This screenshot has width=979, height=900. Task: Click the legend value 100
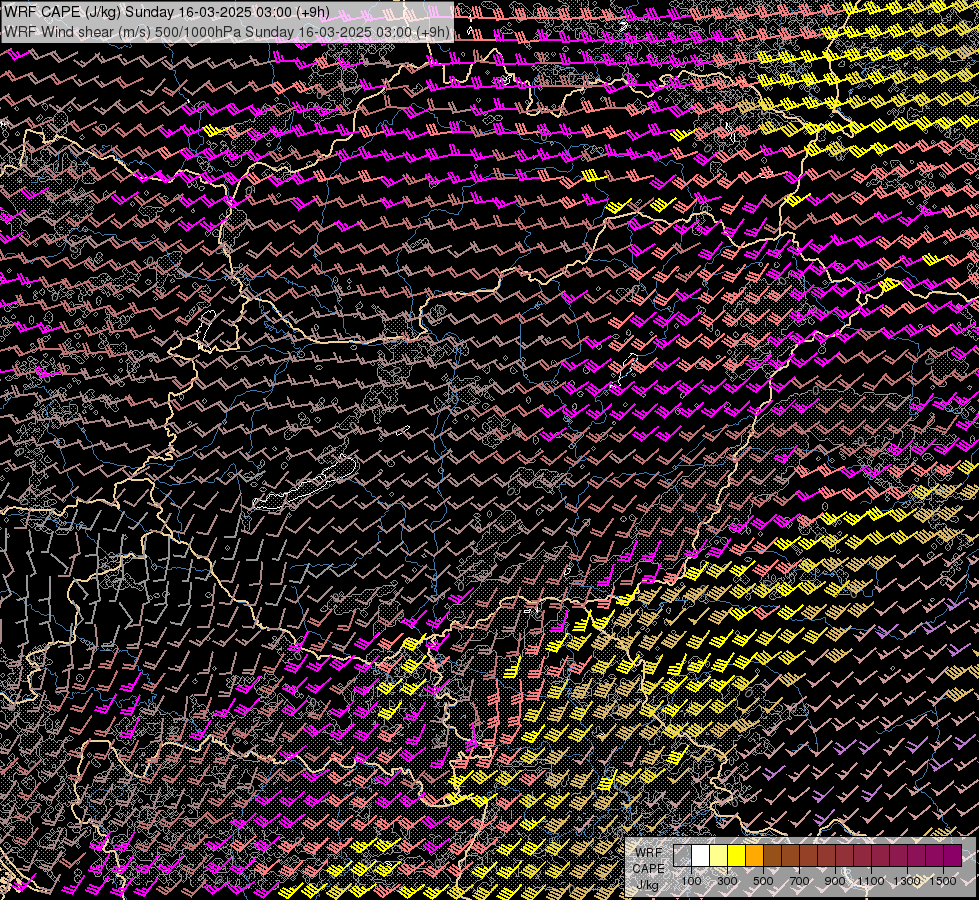click(x=691, y=881)
